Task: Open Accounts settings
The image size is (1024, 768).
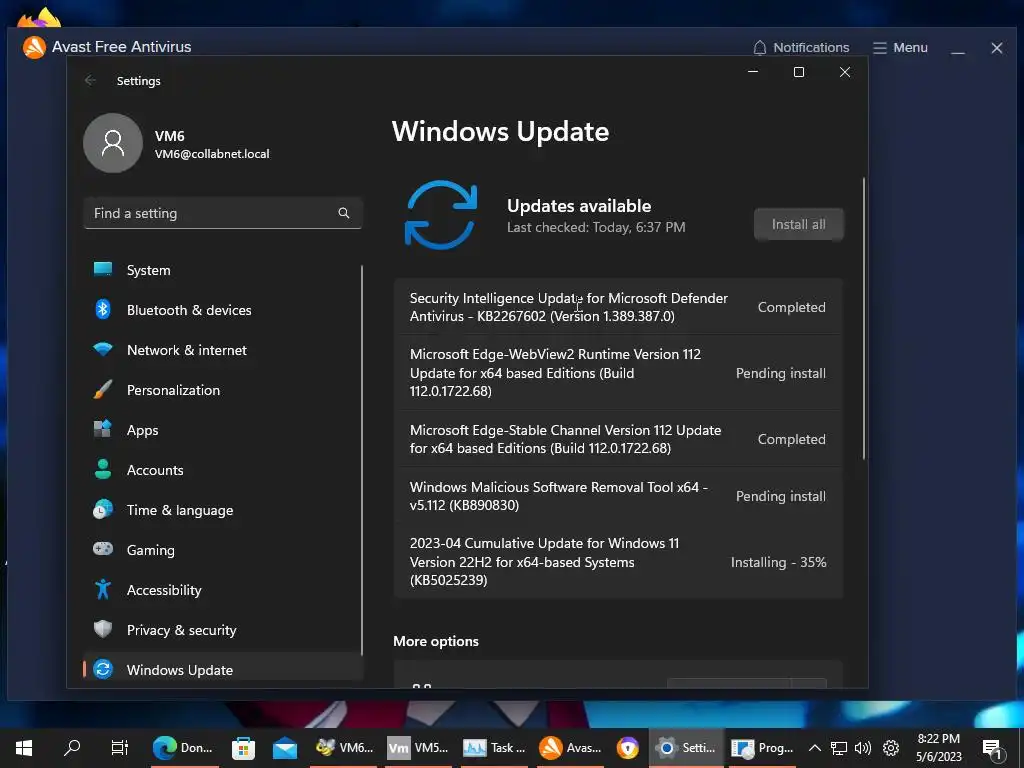Action: click(x=222, y=470)
